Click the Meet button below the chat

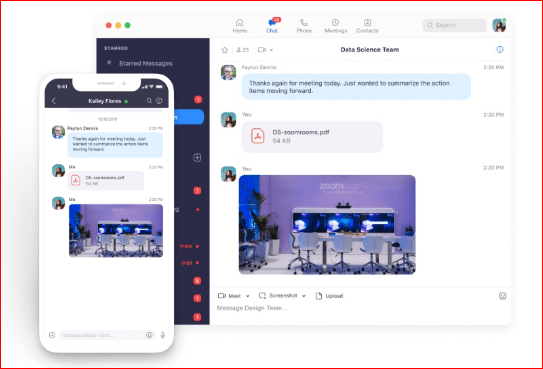coord(230,296)
